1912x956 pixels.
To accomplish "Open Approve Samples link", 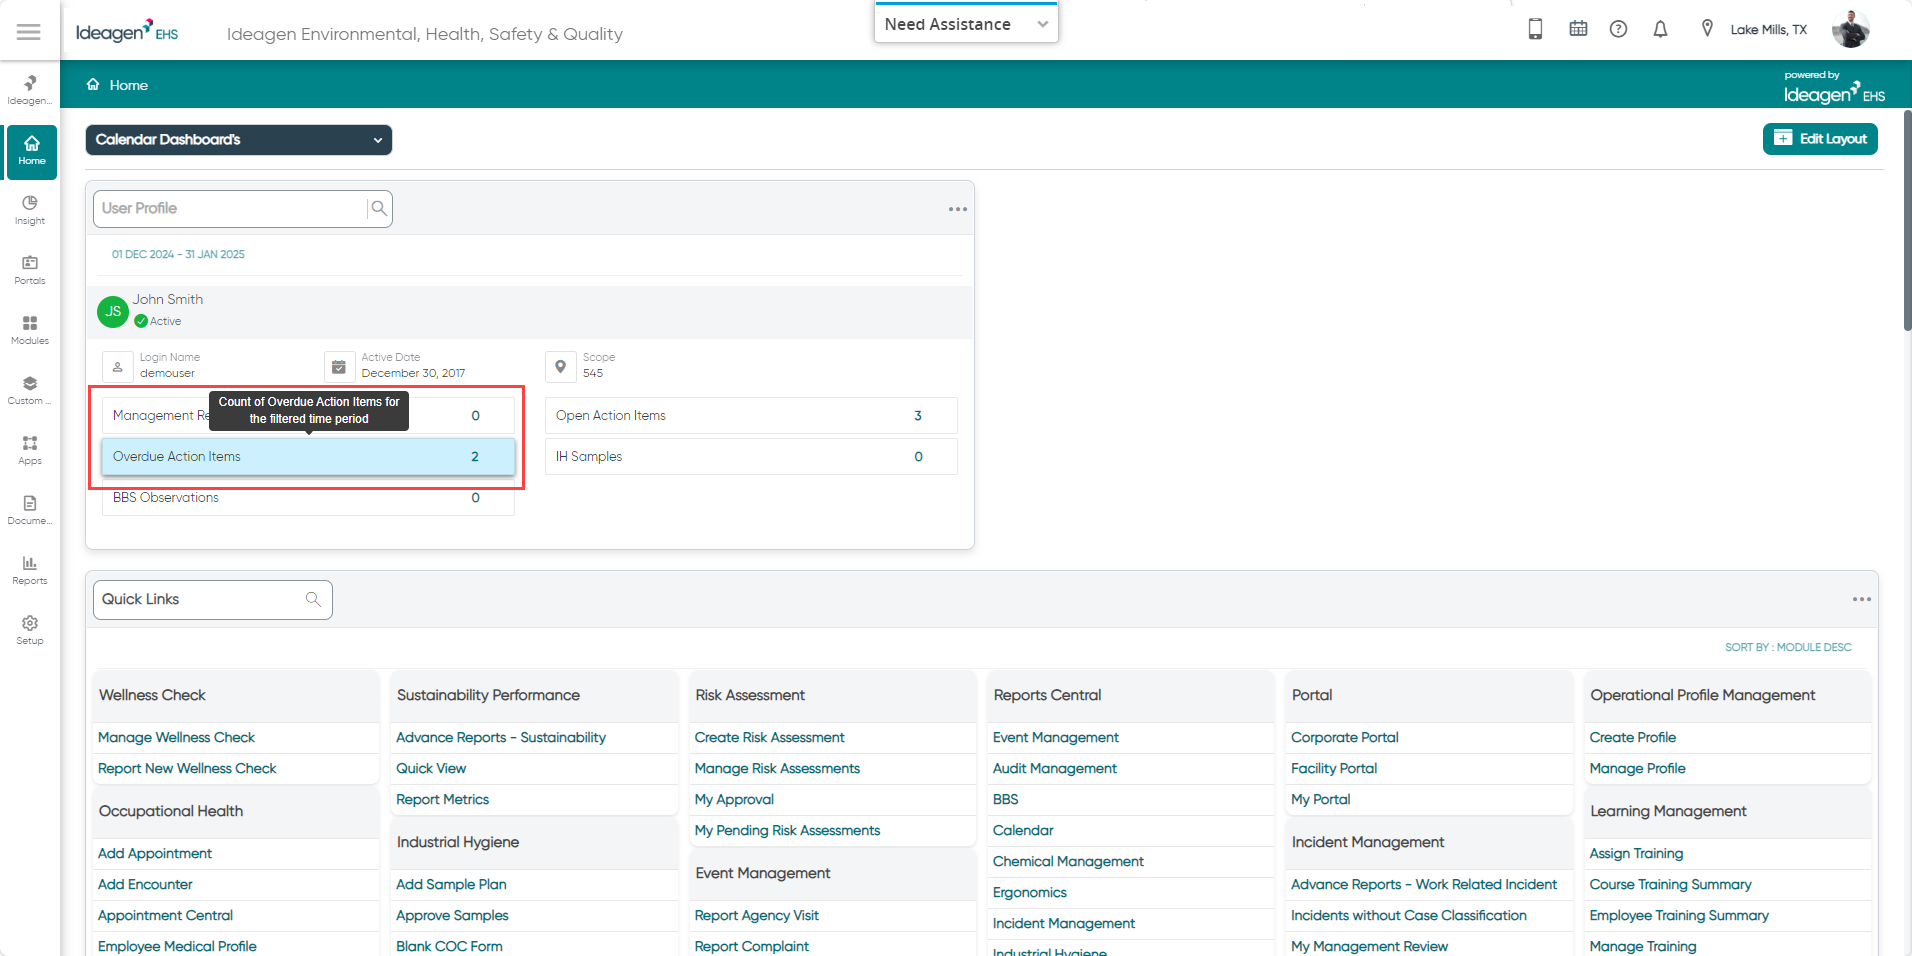I will click(x=452, y=915).
